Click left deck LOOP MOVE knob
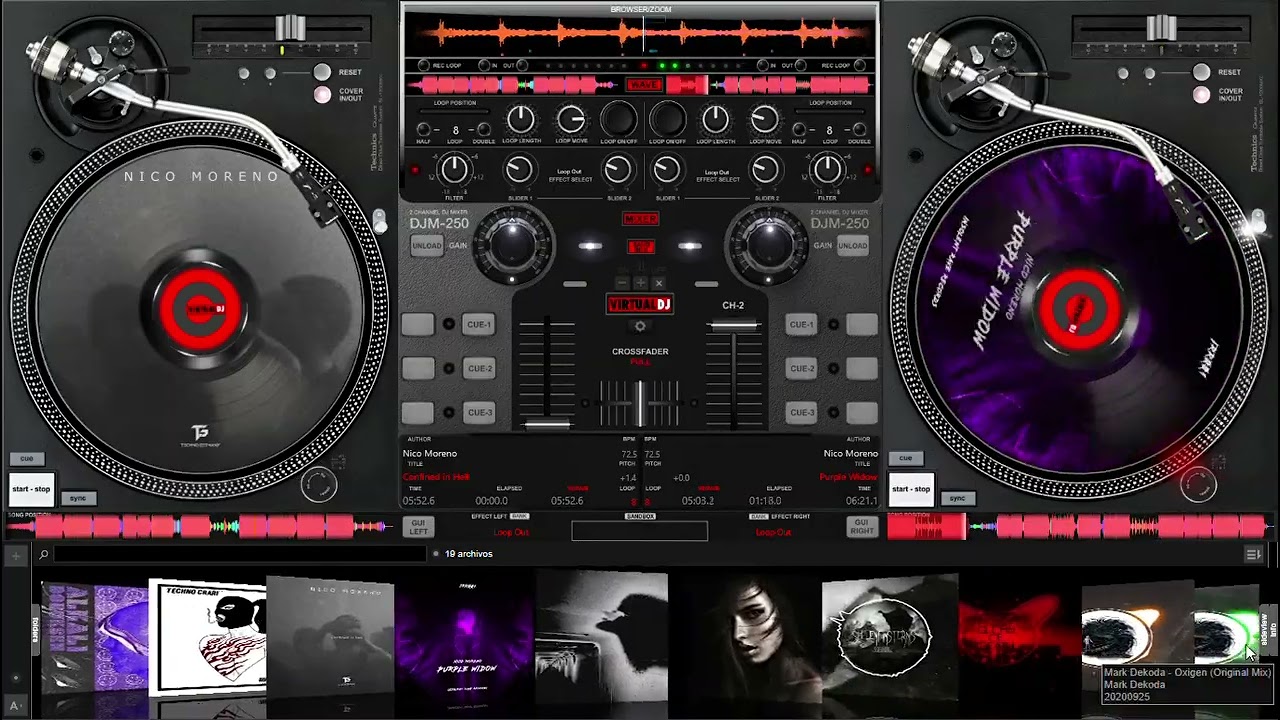Image resolution: width=1280 pixels, height=720 pixels. click(570, 119)
